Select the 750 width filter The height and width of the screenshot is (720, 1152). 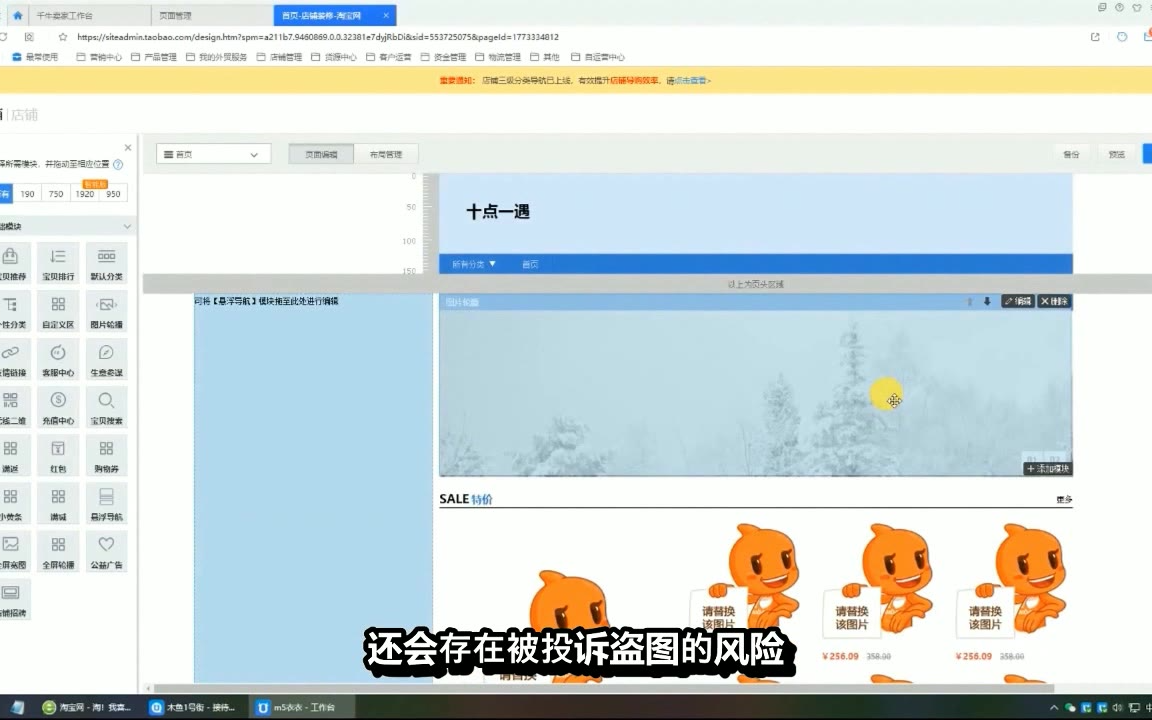[x=56, y=194]
